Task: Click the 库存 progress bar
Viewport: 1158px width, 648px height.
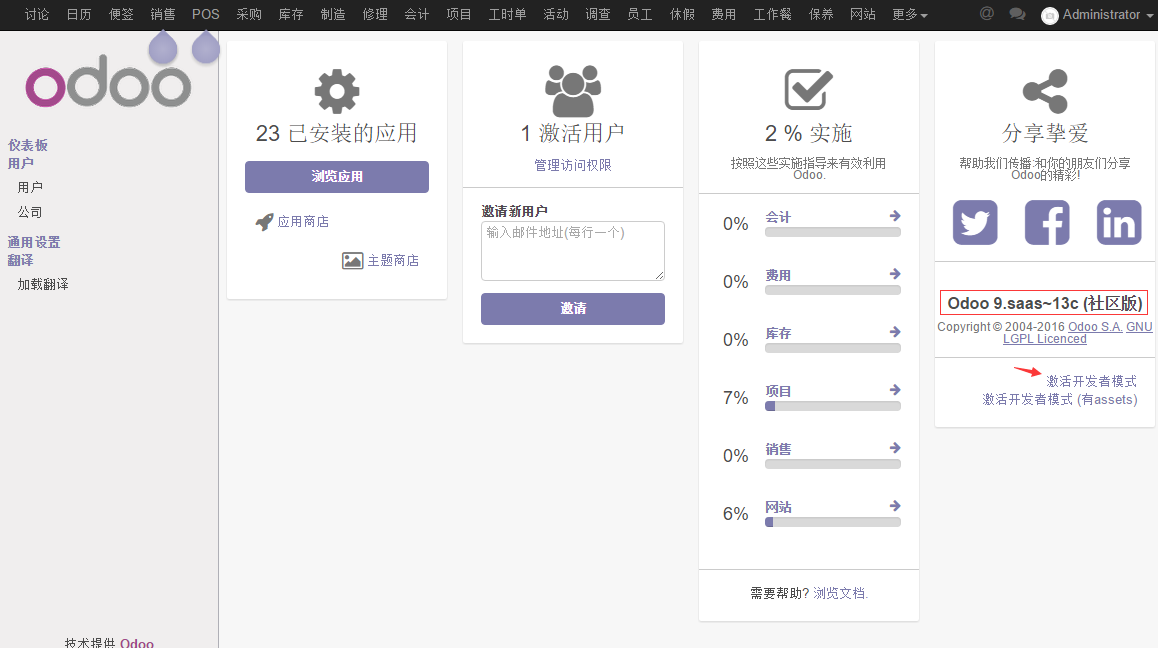Action: click(832, 348)
